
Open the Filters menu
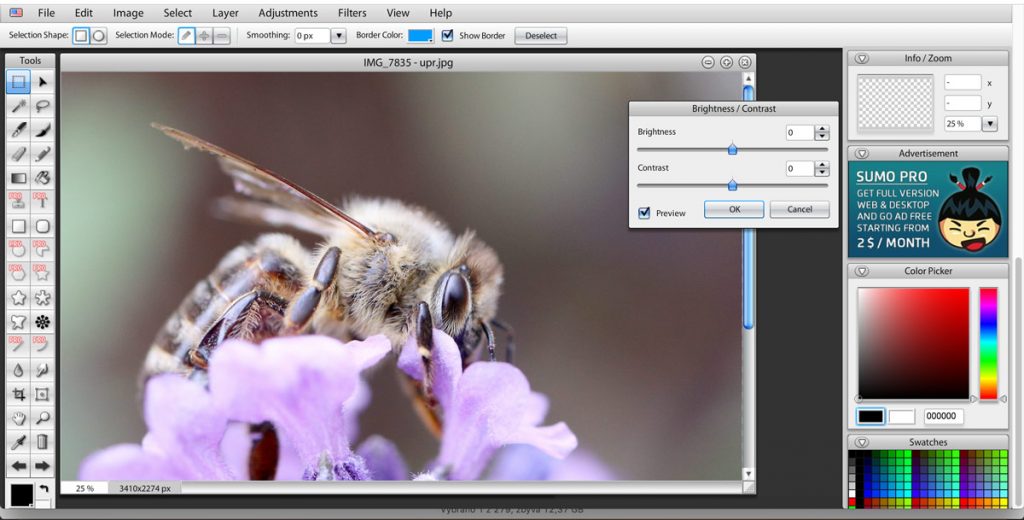[x=352, y=13]
